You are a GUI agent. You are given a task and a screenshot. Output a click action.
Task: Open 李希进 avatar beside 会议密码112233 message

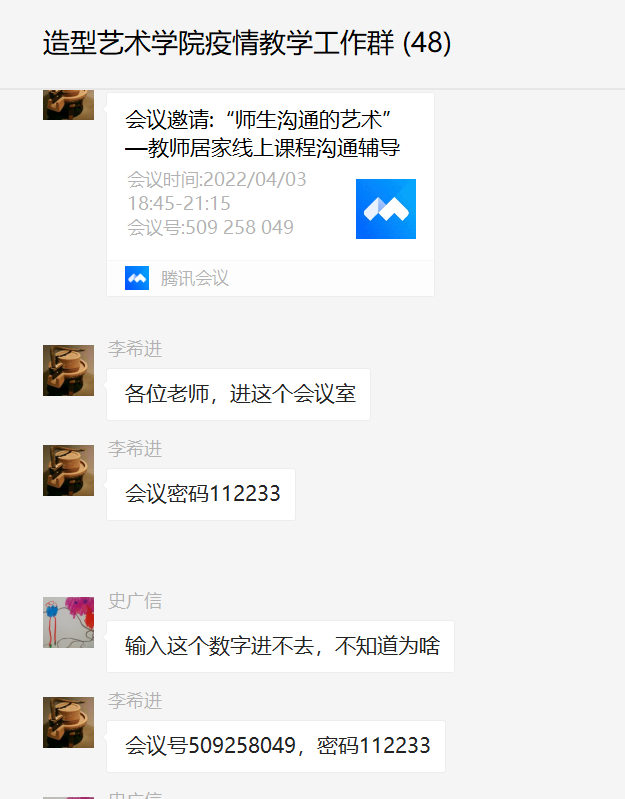point(68,470)
